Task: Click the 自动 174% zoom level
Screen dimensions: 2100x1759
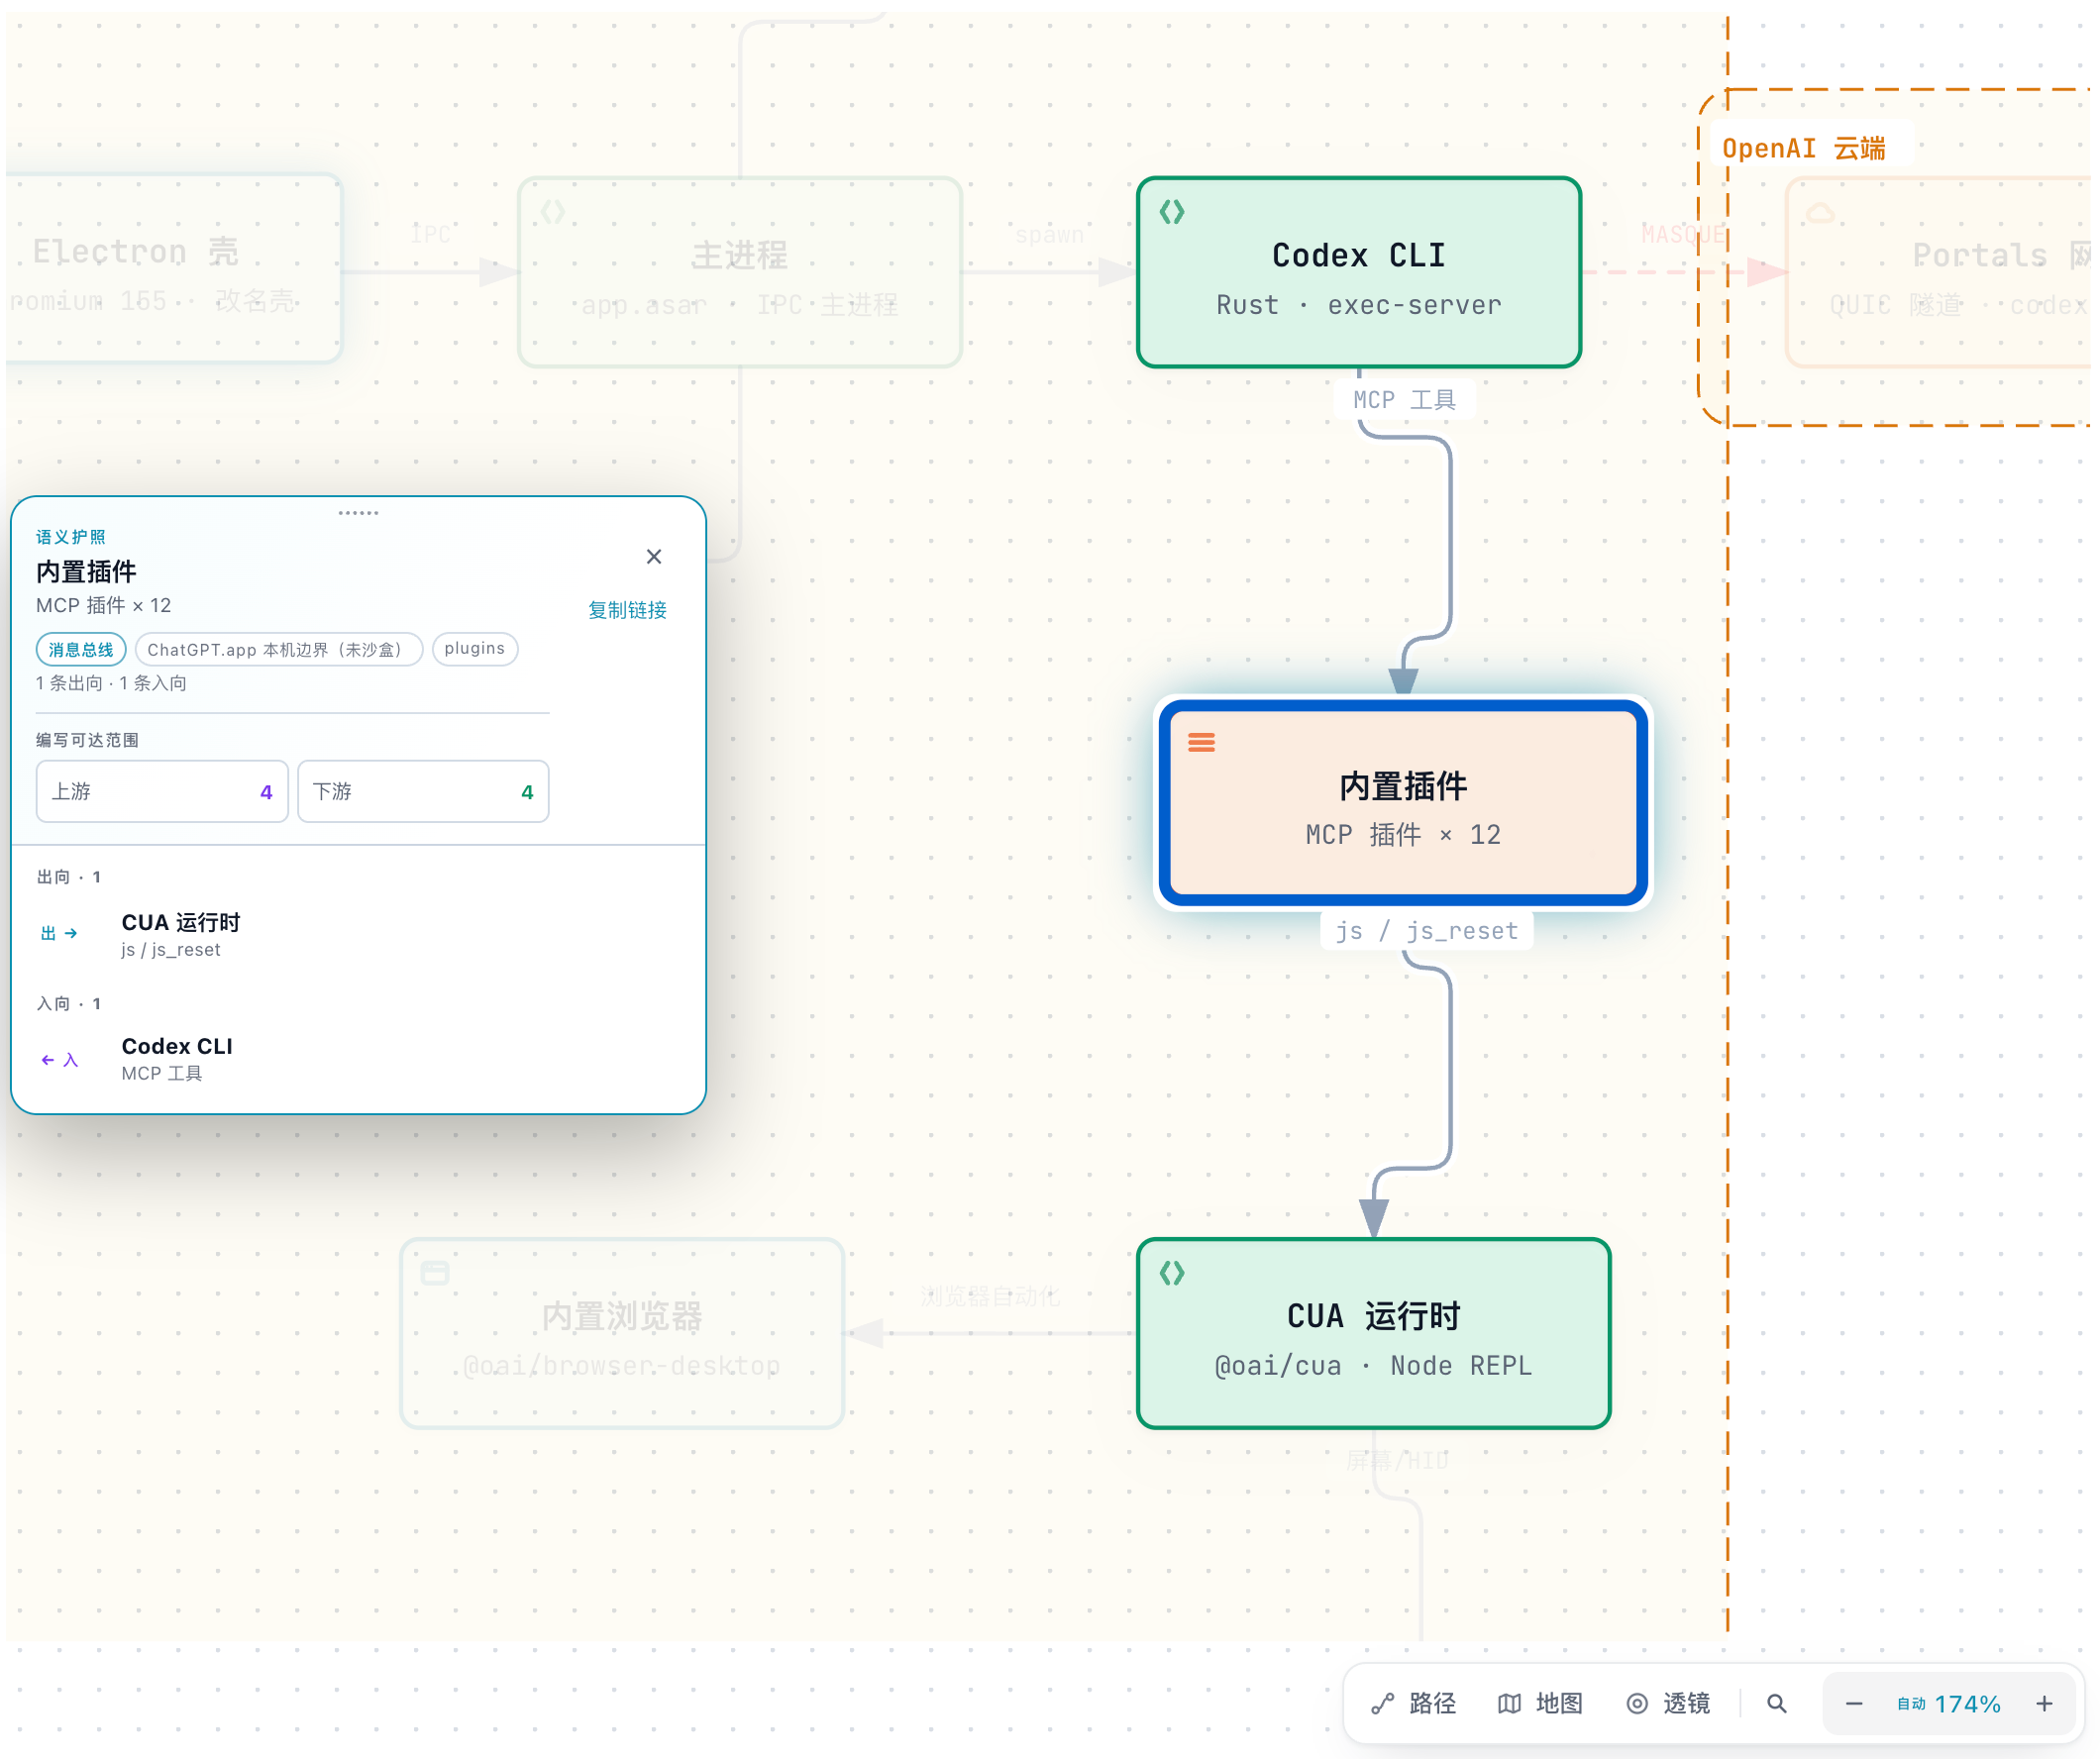Action: pos(1949,1704)
